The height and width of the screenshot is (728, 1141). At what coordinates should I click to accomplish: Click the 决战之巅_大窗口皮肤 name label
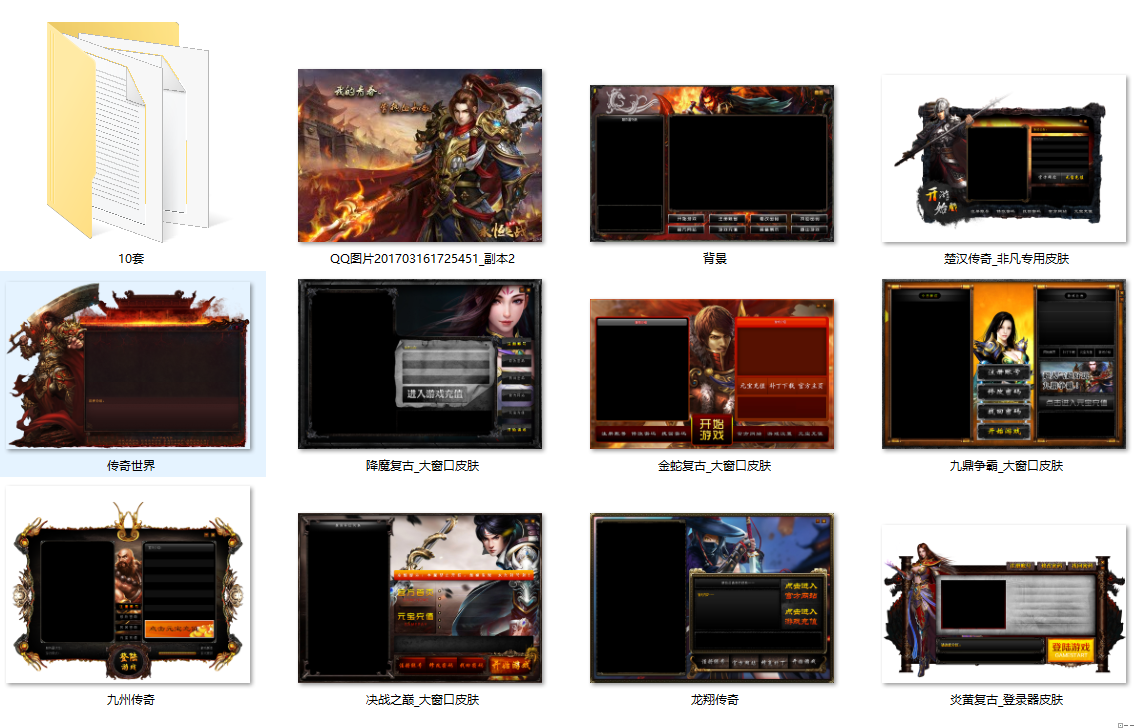[x=422, y=700]
